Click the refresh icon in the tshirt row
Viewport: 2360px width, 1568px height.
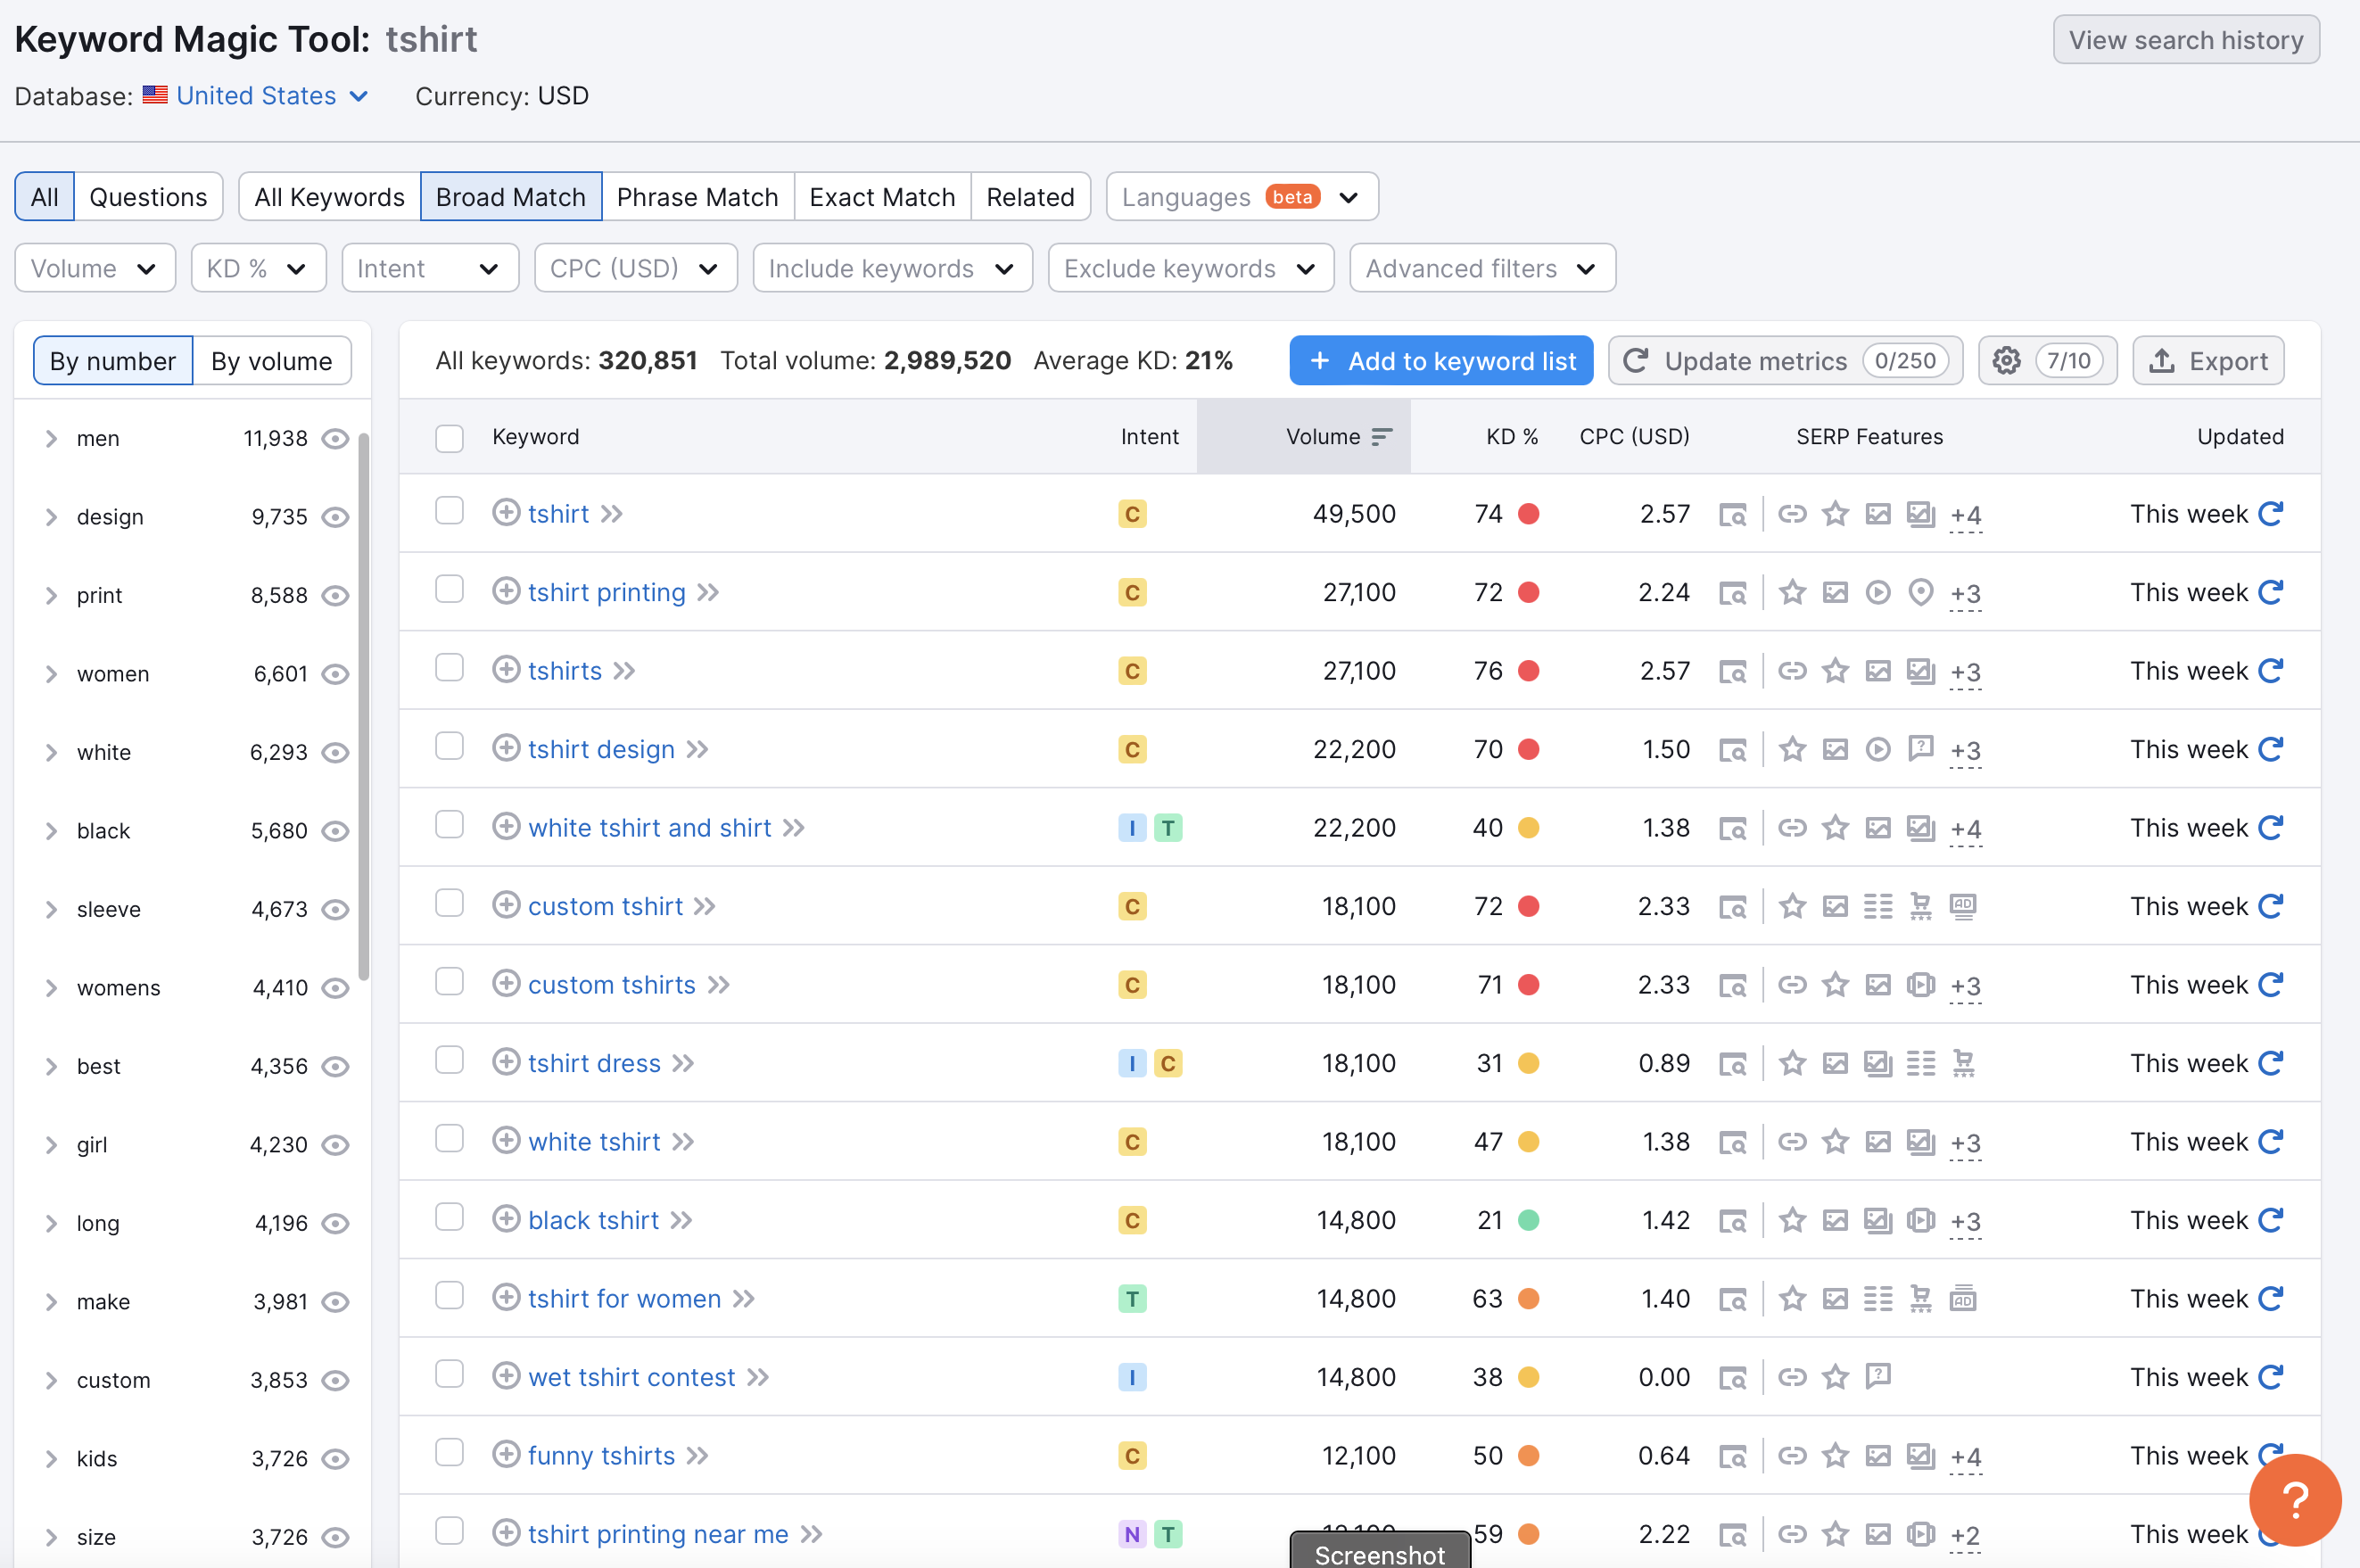click(2271, 513)
